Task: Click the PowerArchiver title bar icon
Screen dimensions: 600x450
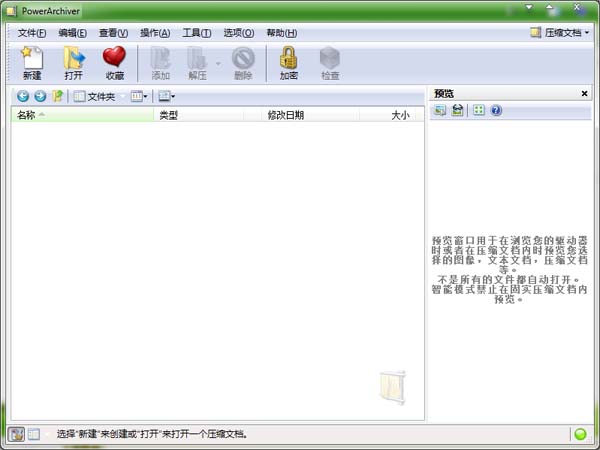Action: (x=11, y=11)
